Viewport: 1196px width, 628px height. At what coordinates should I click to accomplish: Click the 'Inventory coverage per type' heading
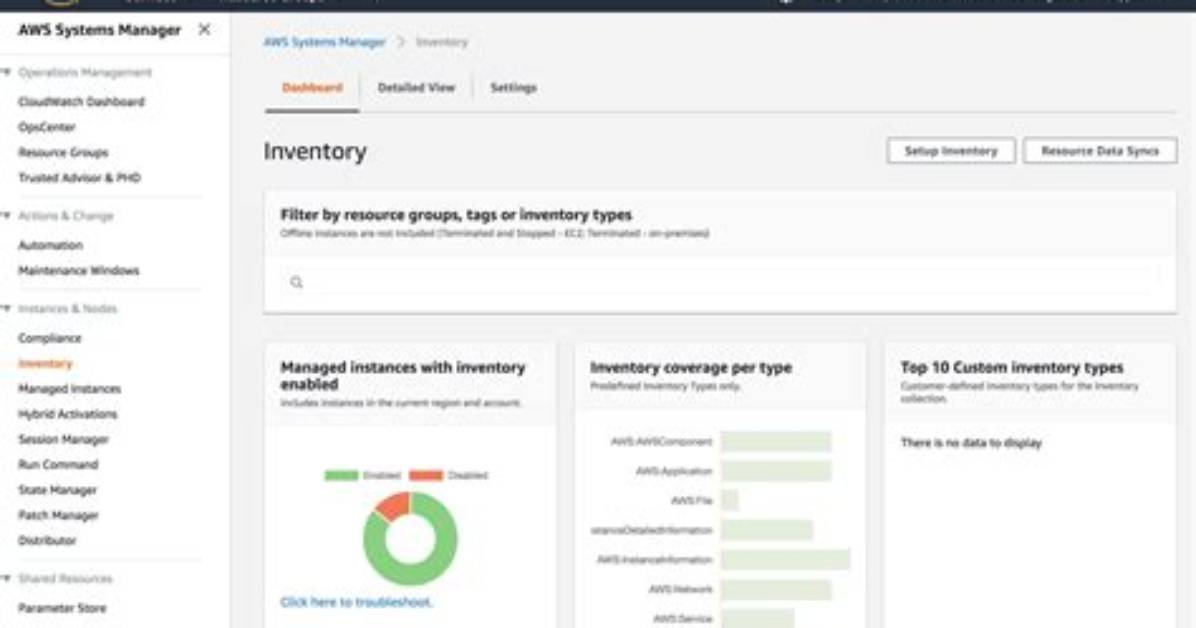pos(691,367)
